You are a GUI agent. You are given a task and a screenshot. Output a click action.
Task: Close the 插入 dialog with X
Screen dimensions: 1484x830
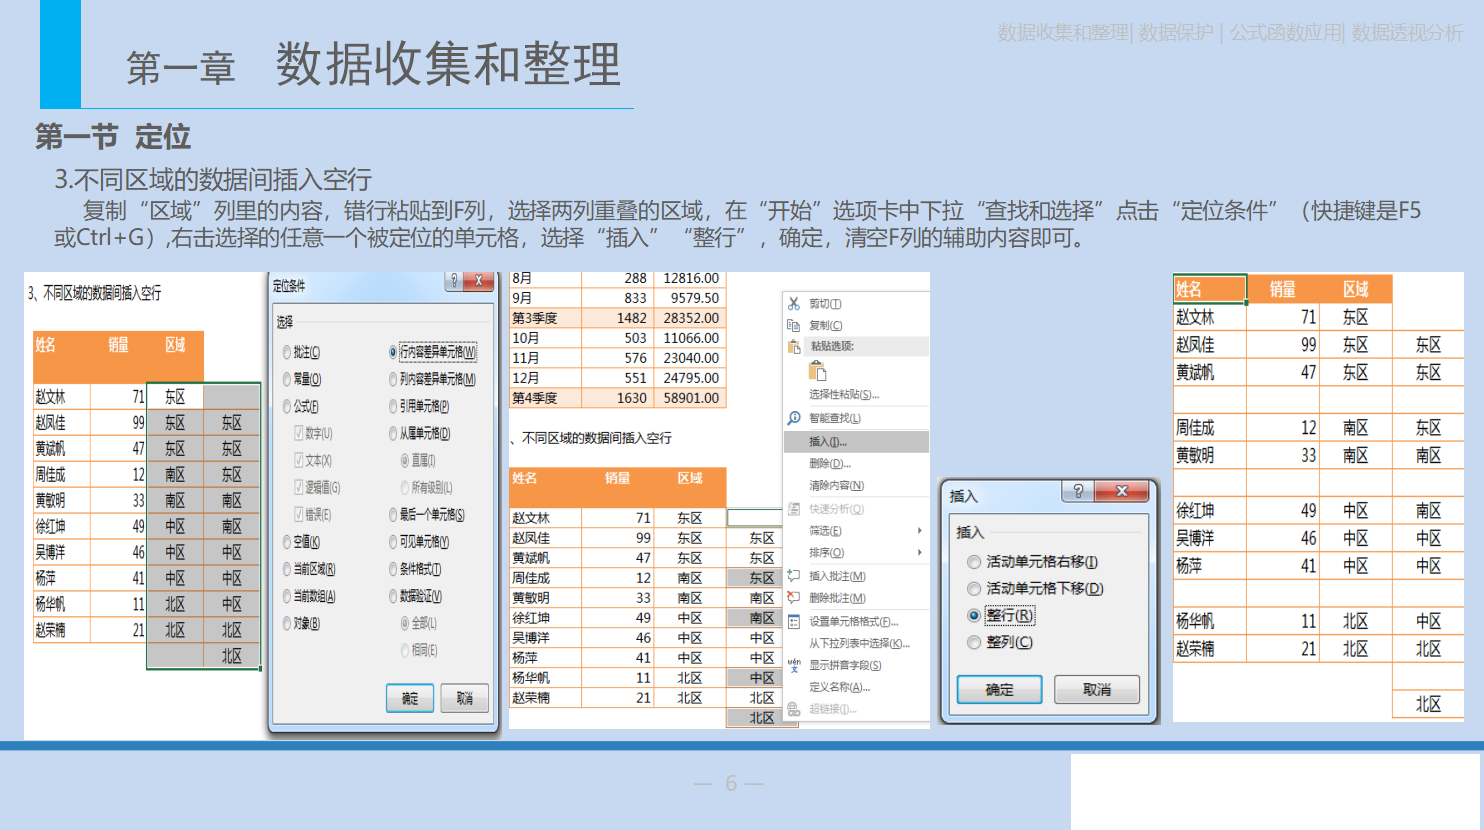1122,491
